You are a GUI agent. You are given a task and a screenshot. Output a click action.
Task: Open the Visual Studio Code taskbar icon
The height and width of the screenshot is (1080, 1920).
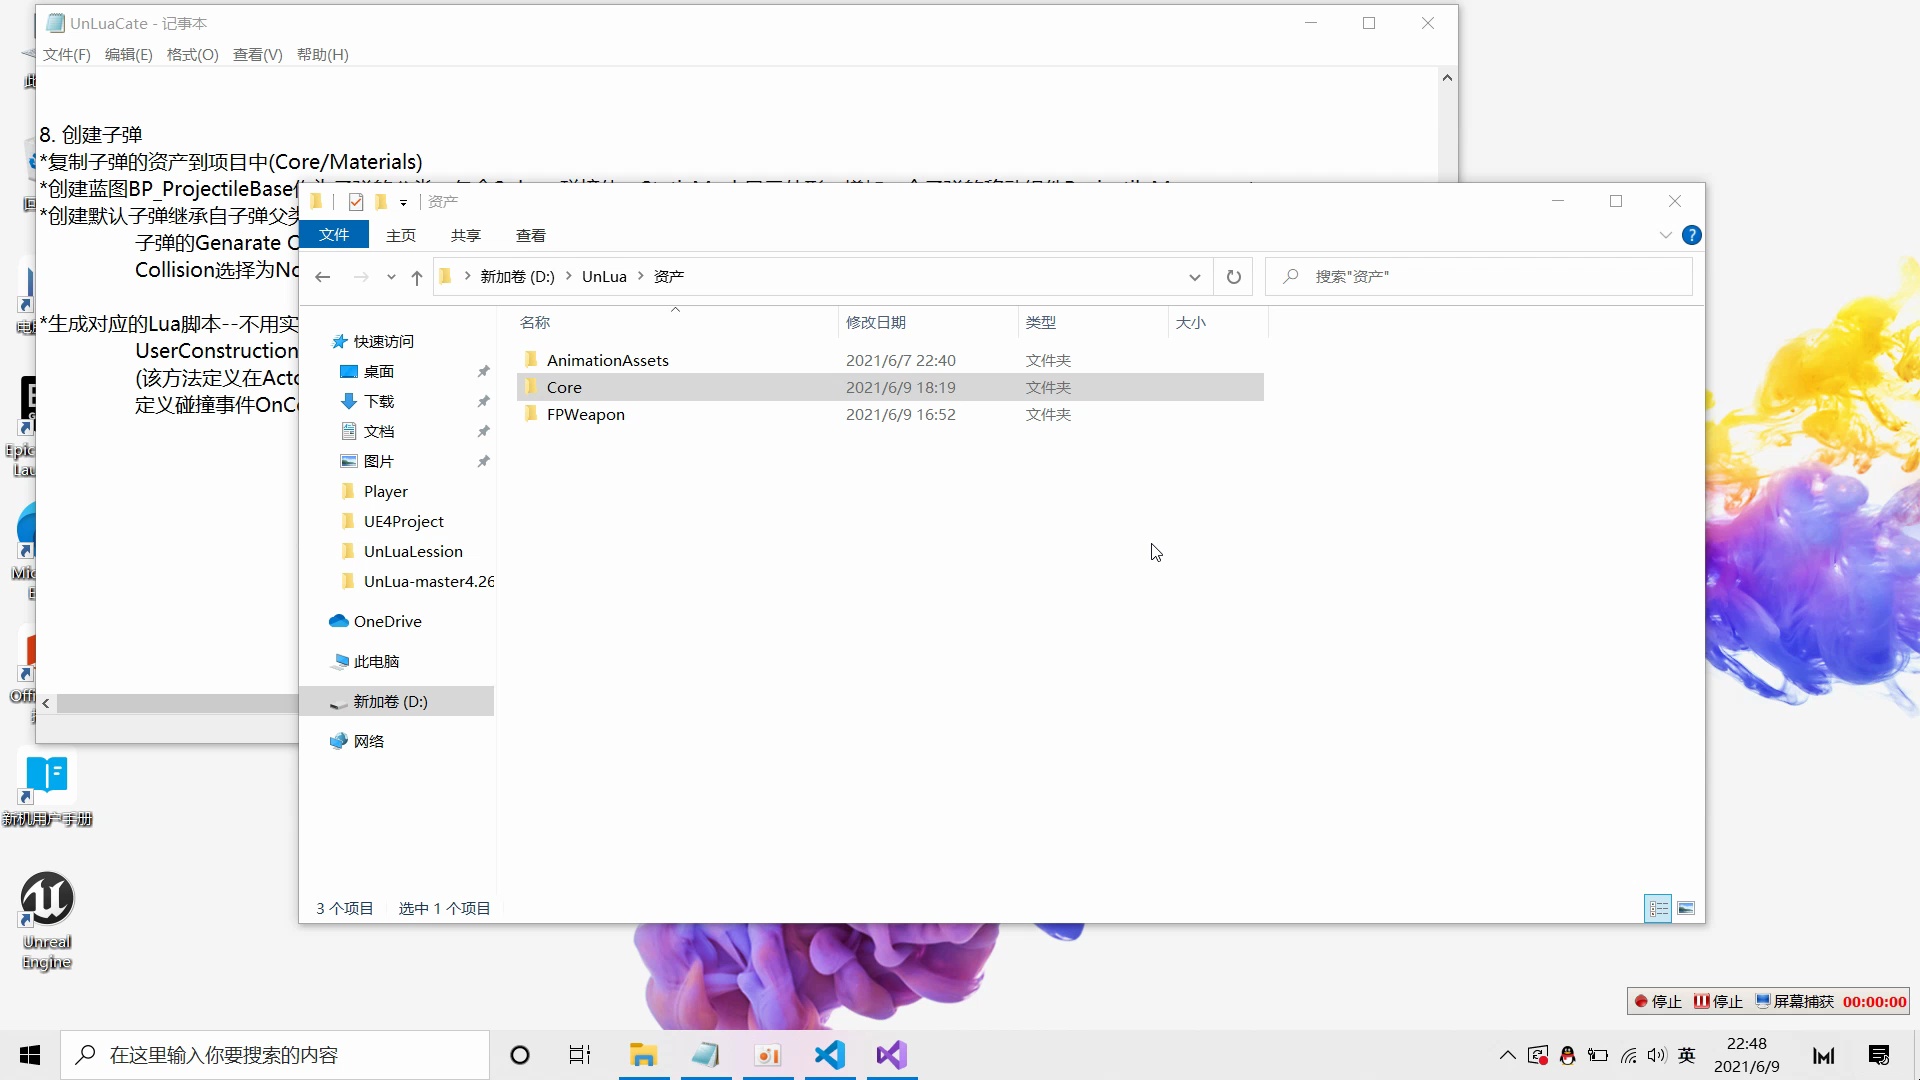[829, 1055]
